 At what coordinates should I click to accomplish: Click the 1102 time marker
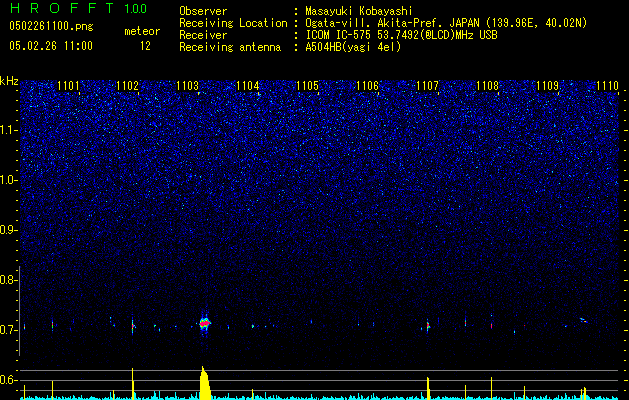pyautogui.click(x=128, y=86)
